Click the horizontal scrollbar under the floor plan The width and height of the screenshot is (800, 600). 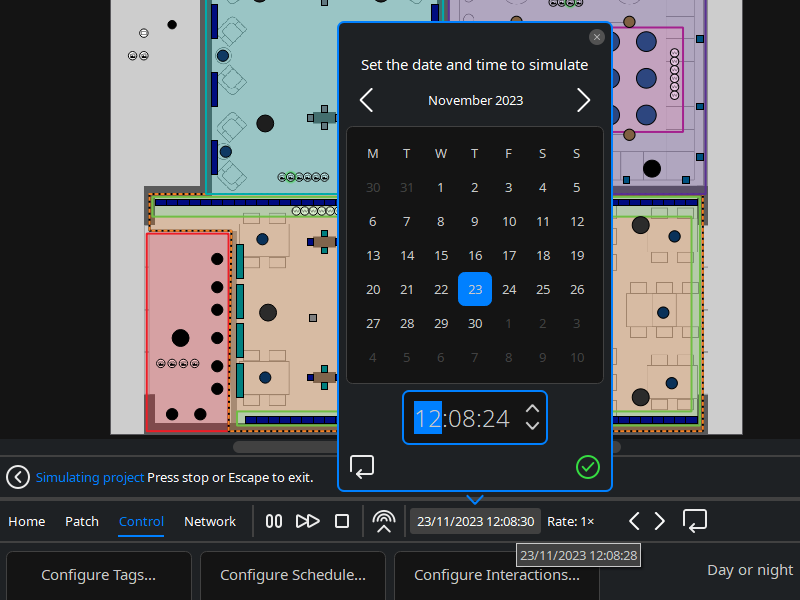click(427, 447)
